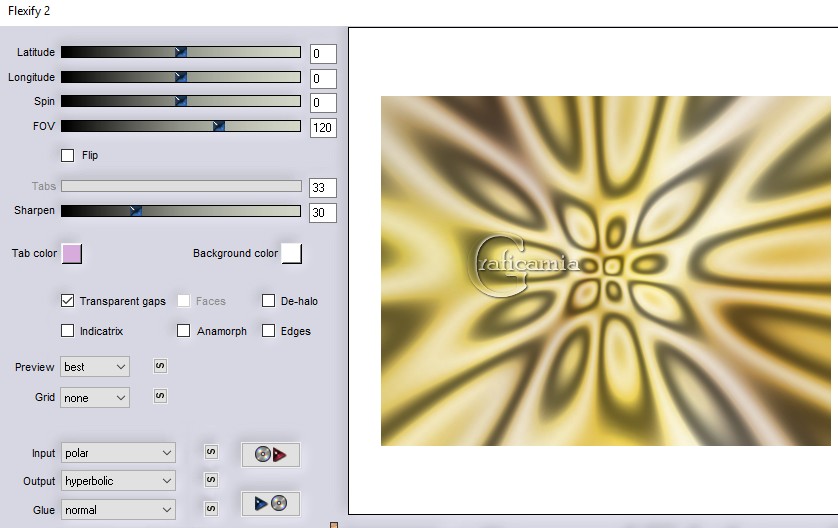Click the Spin slider handle
The image size is (838, 528).
(181, 101)
